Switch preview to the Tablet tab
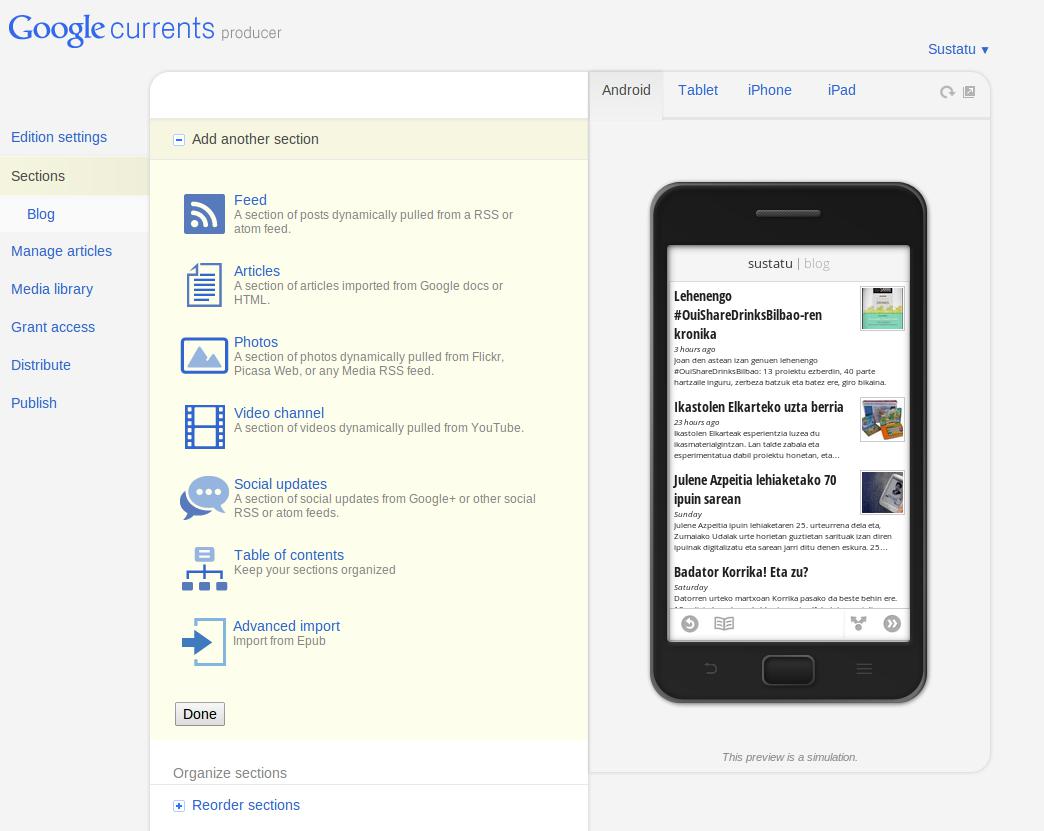Screen dimensions: 1044x831 (697, 90)
